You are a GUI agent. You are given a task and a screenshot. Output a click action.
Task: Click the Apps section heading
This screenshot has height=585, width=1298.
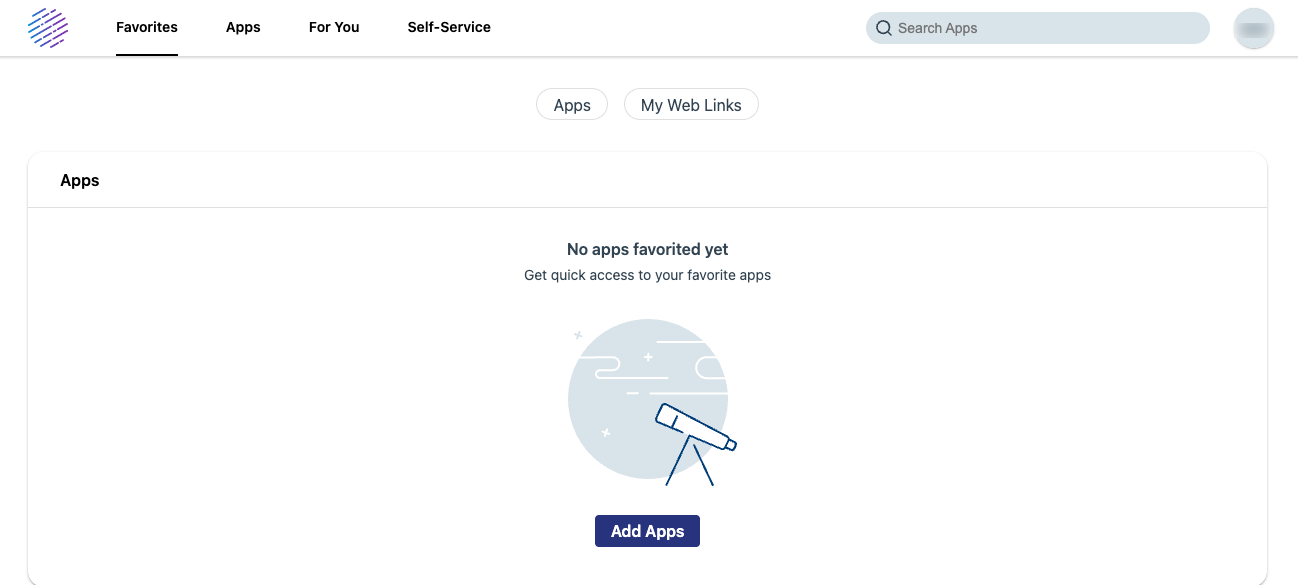pyautogui.click(x=80, y=181)
